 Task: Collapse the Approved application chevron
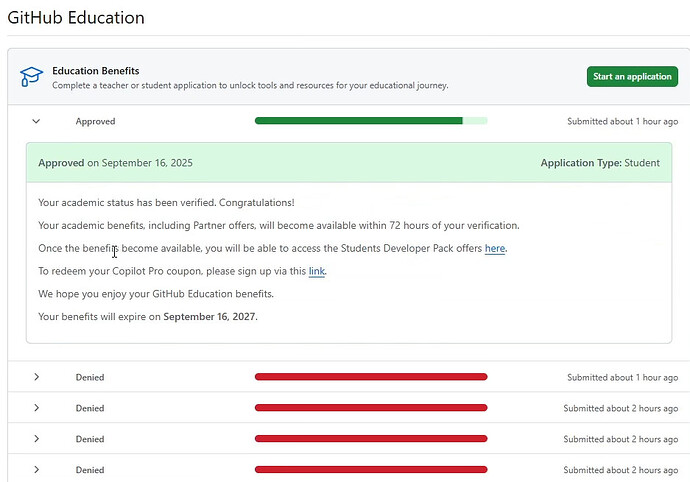(x=36, y=121)
